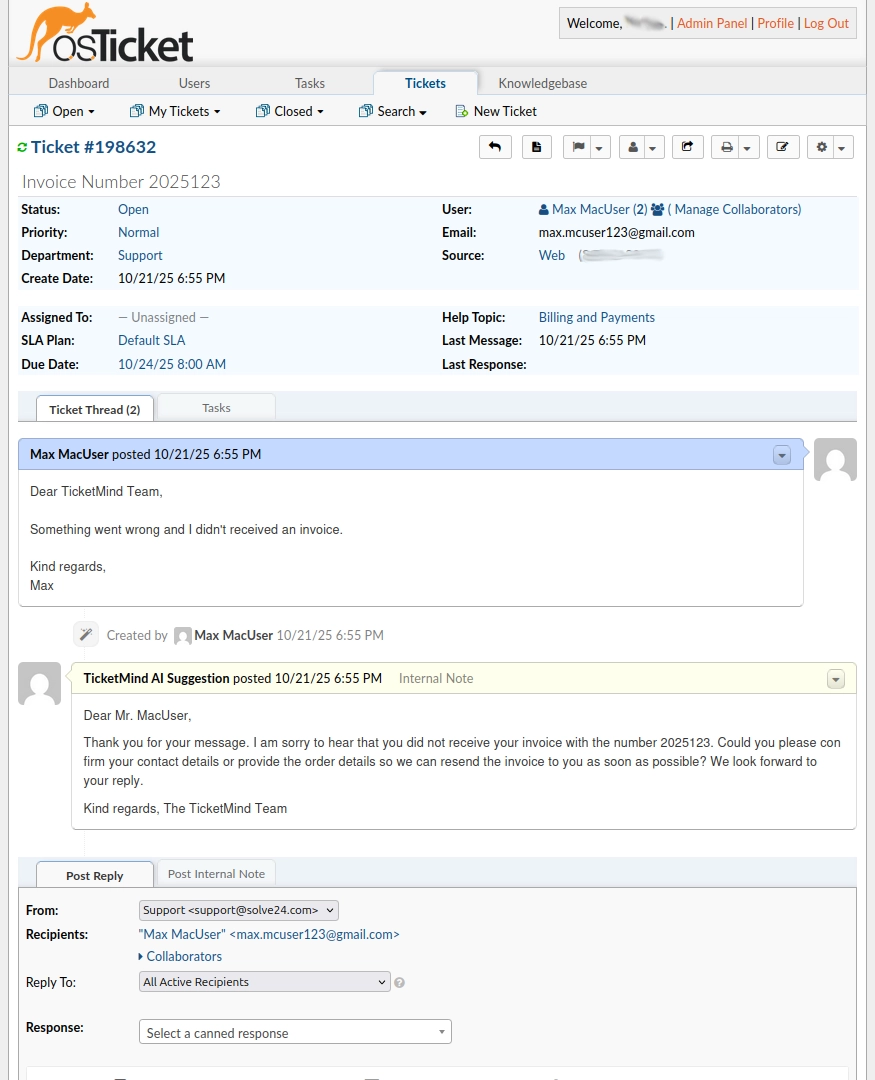Open the Post Note icon in the toolbar

click(536, 146)
